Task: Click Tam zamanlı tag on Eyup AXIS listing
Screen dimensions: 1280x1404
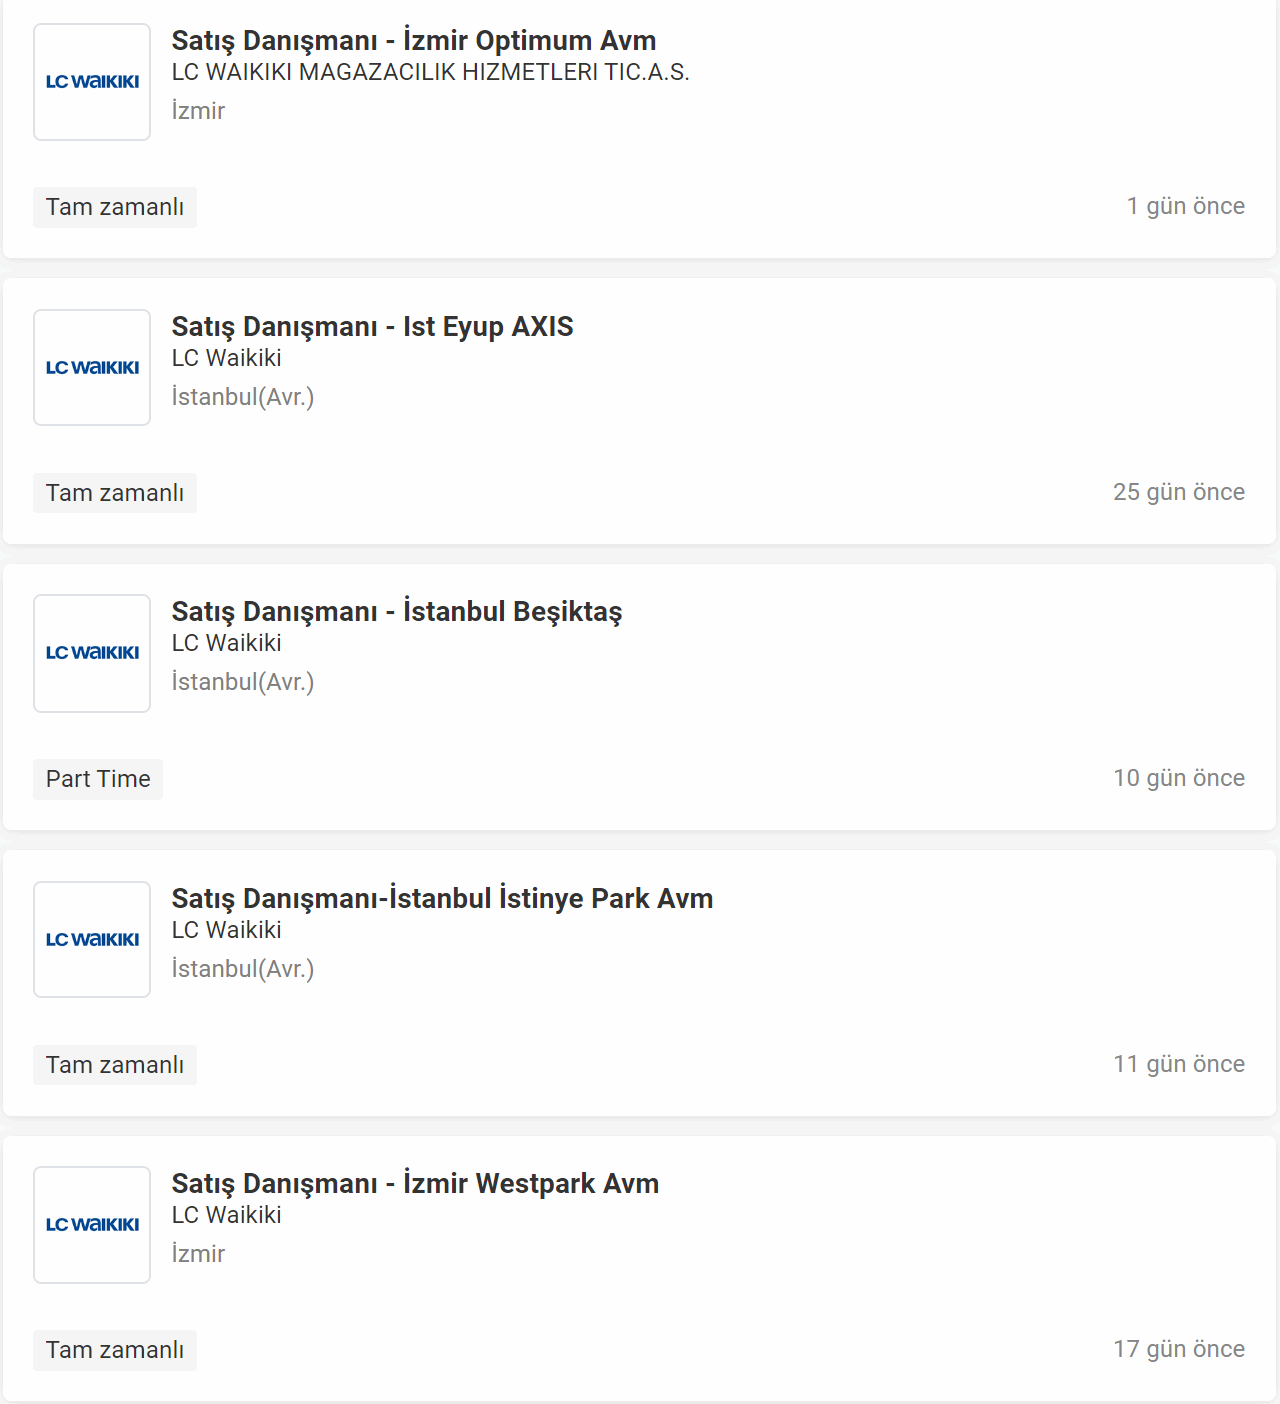Action: coord(115,493)
